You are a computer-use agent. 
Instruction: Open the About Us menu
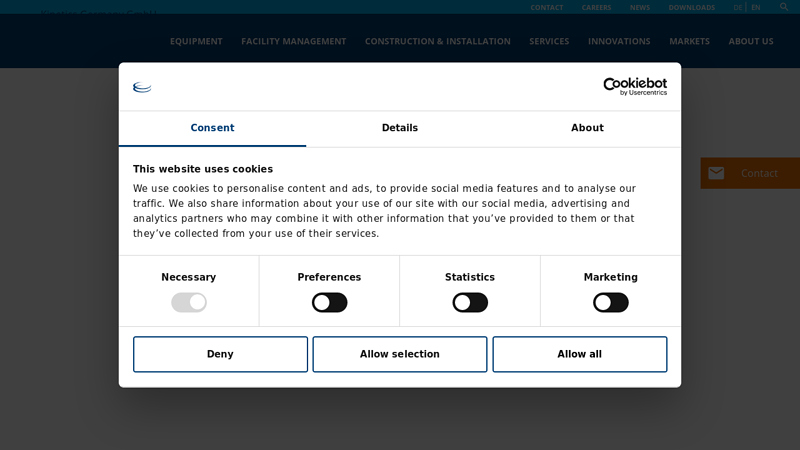(751, 41)
